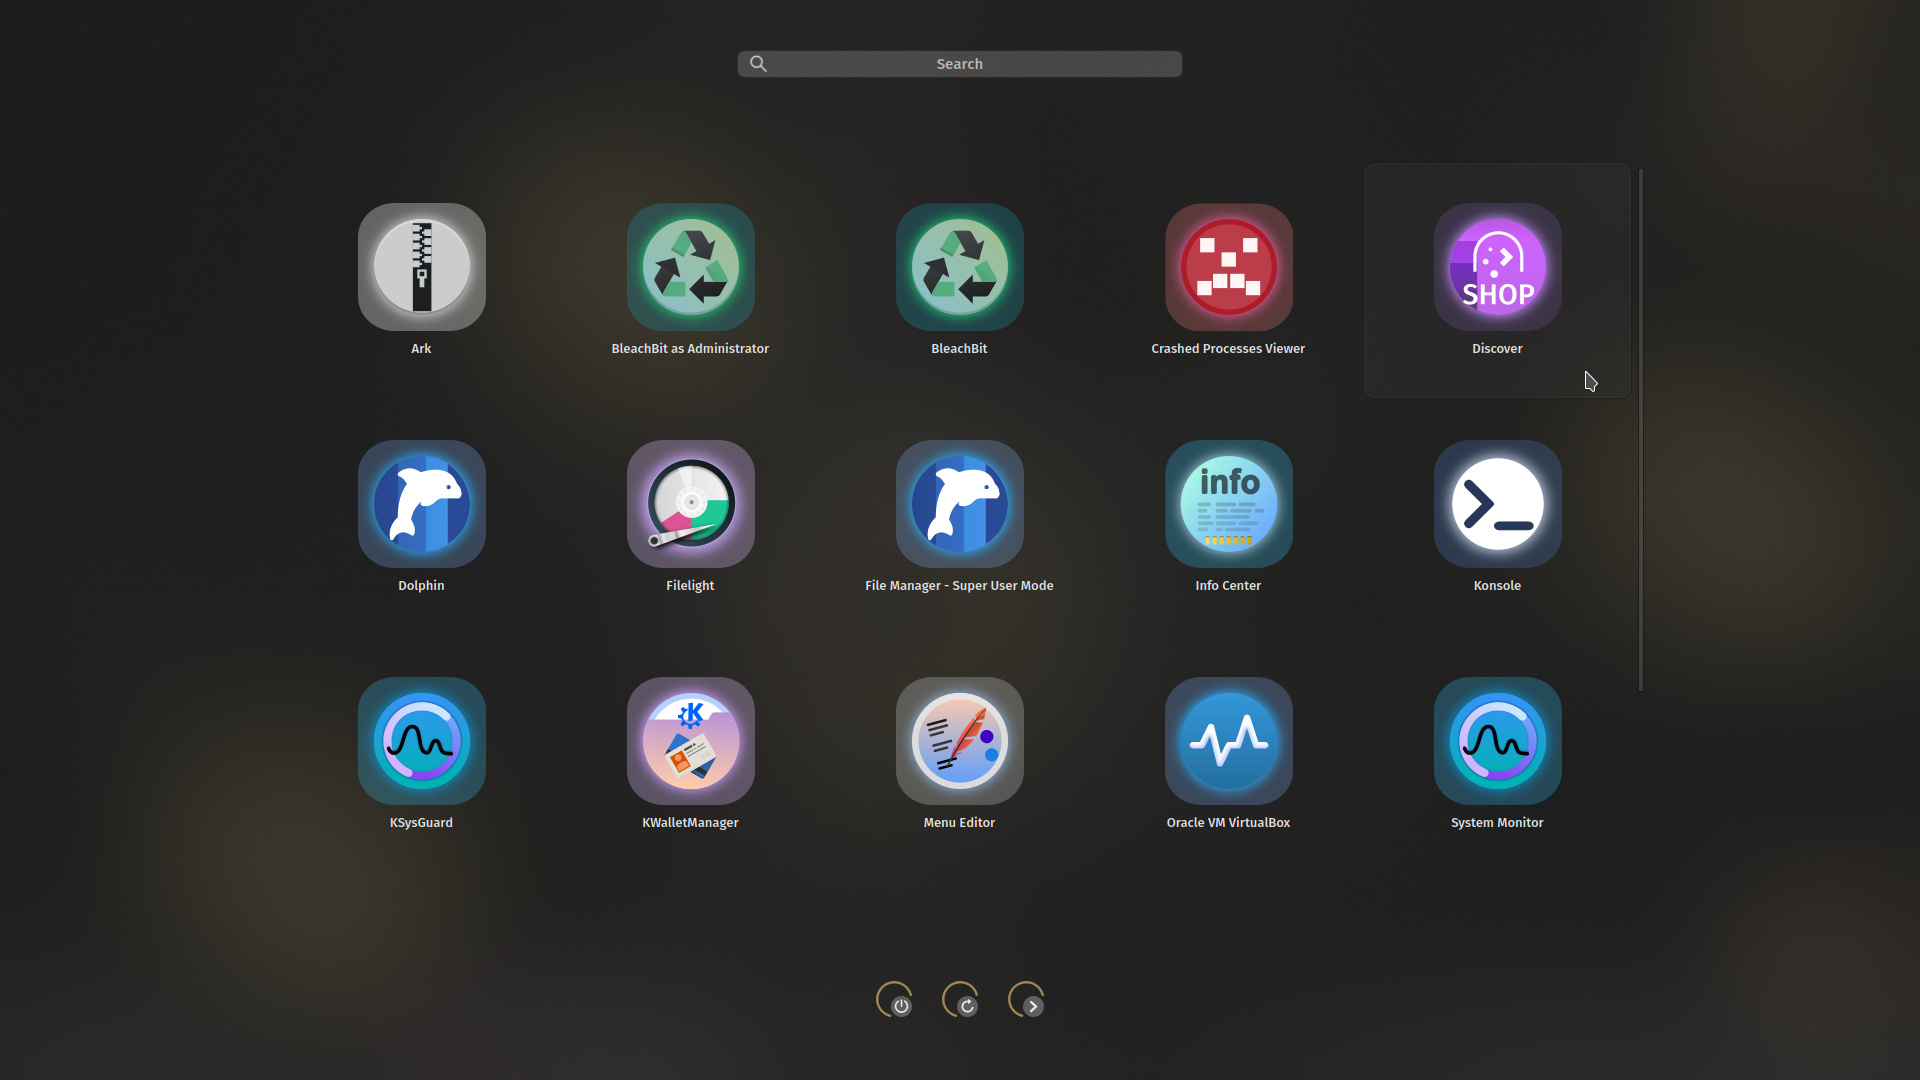Click the power off button

click(894, 1000)
